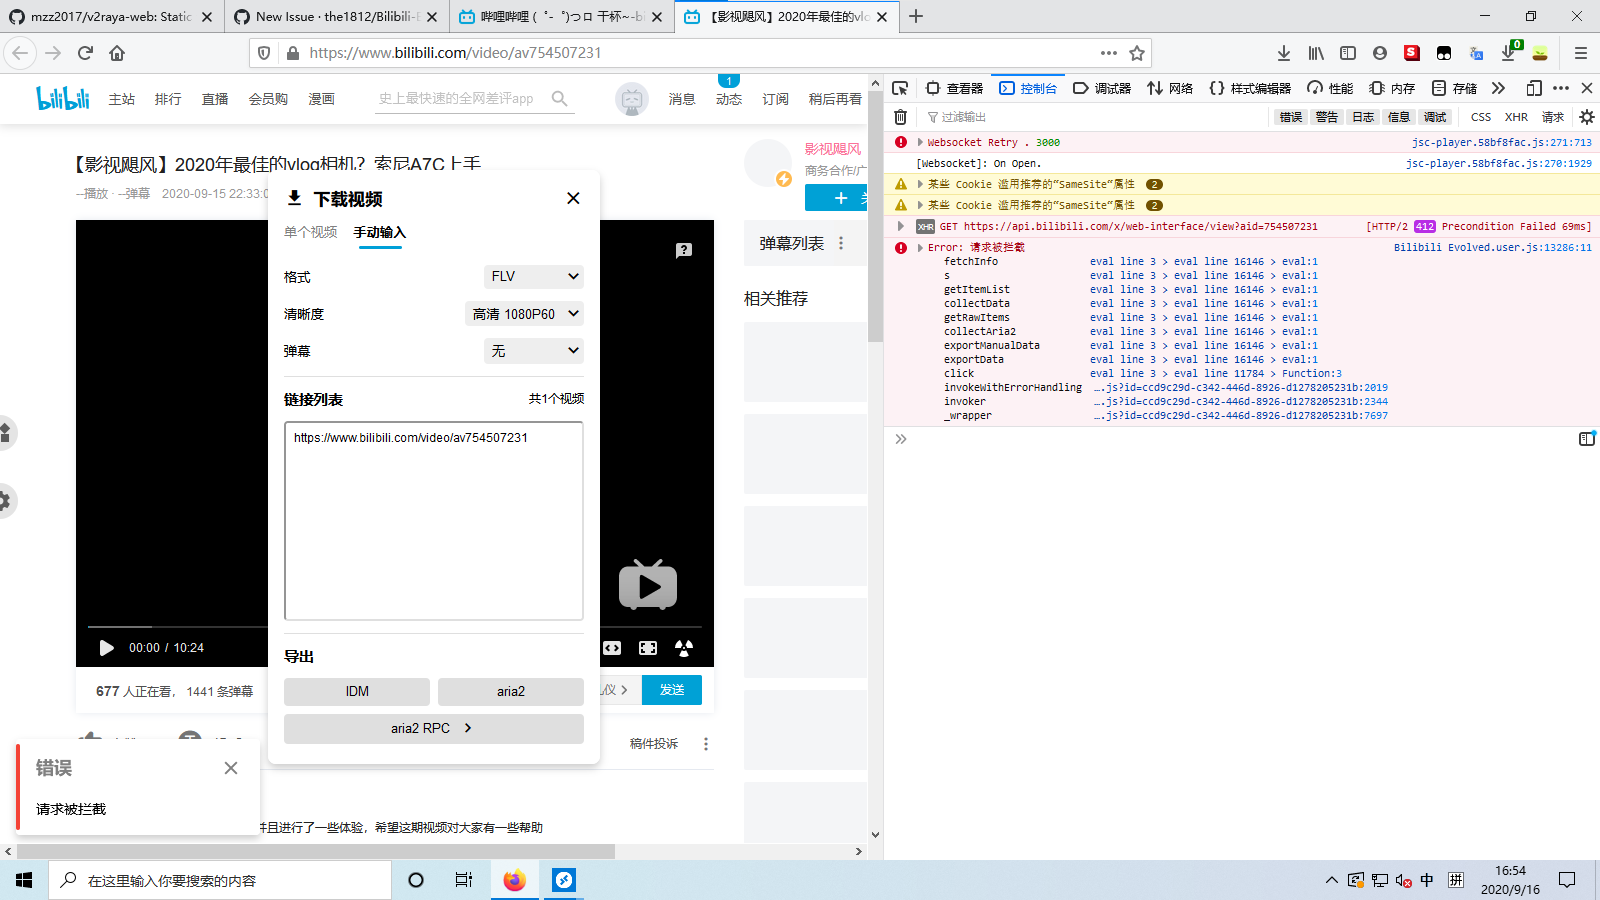Expand the Websocket Retry error entry
The width and height of the screenshot is (1600, 900).
920,142
